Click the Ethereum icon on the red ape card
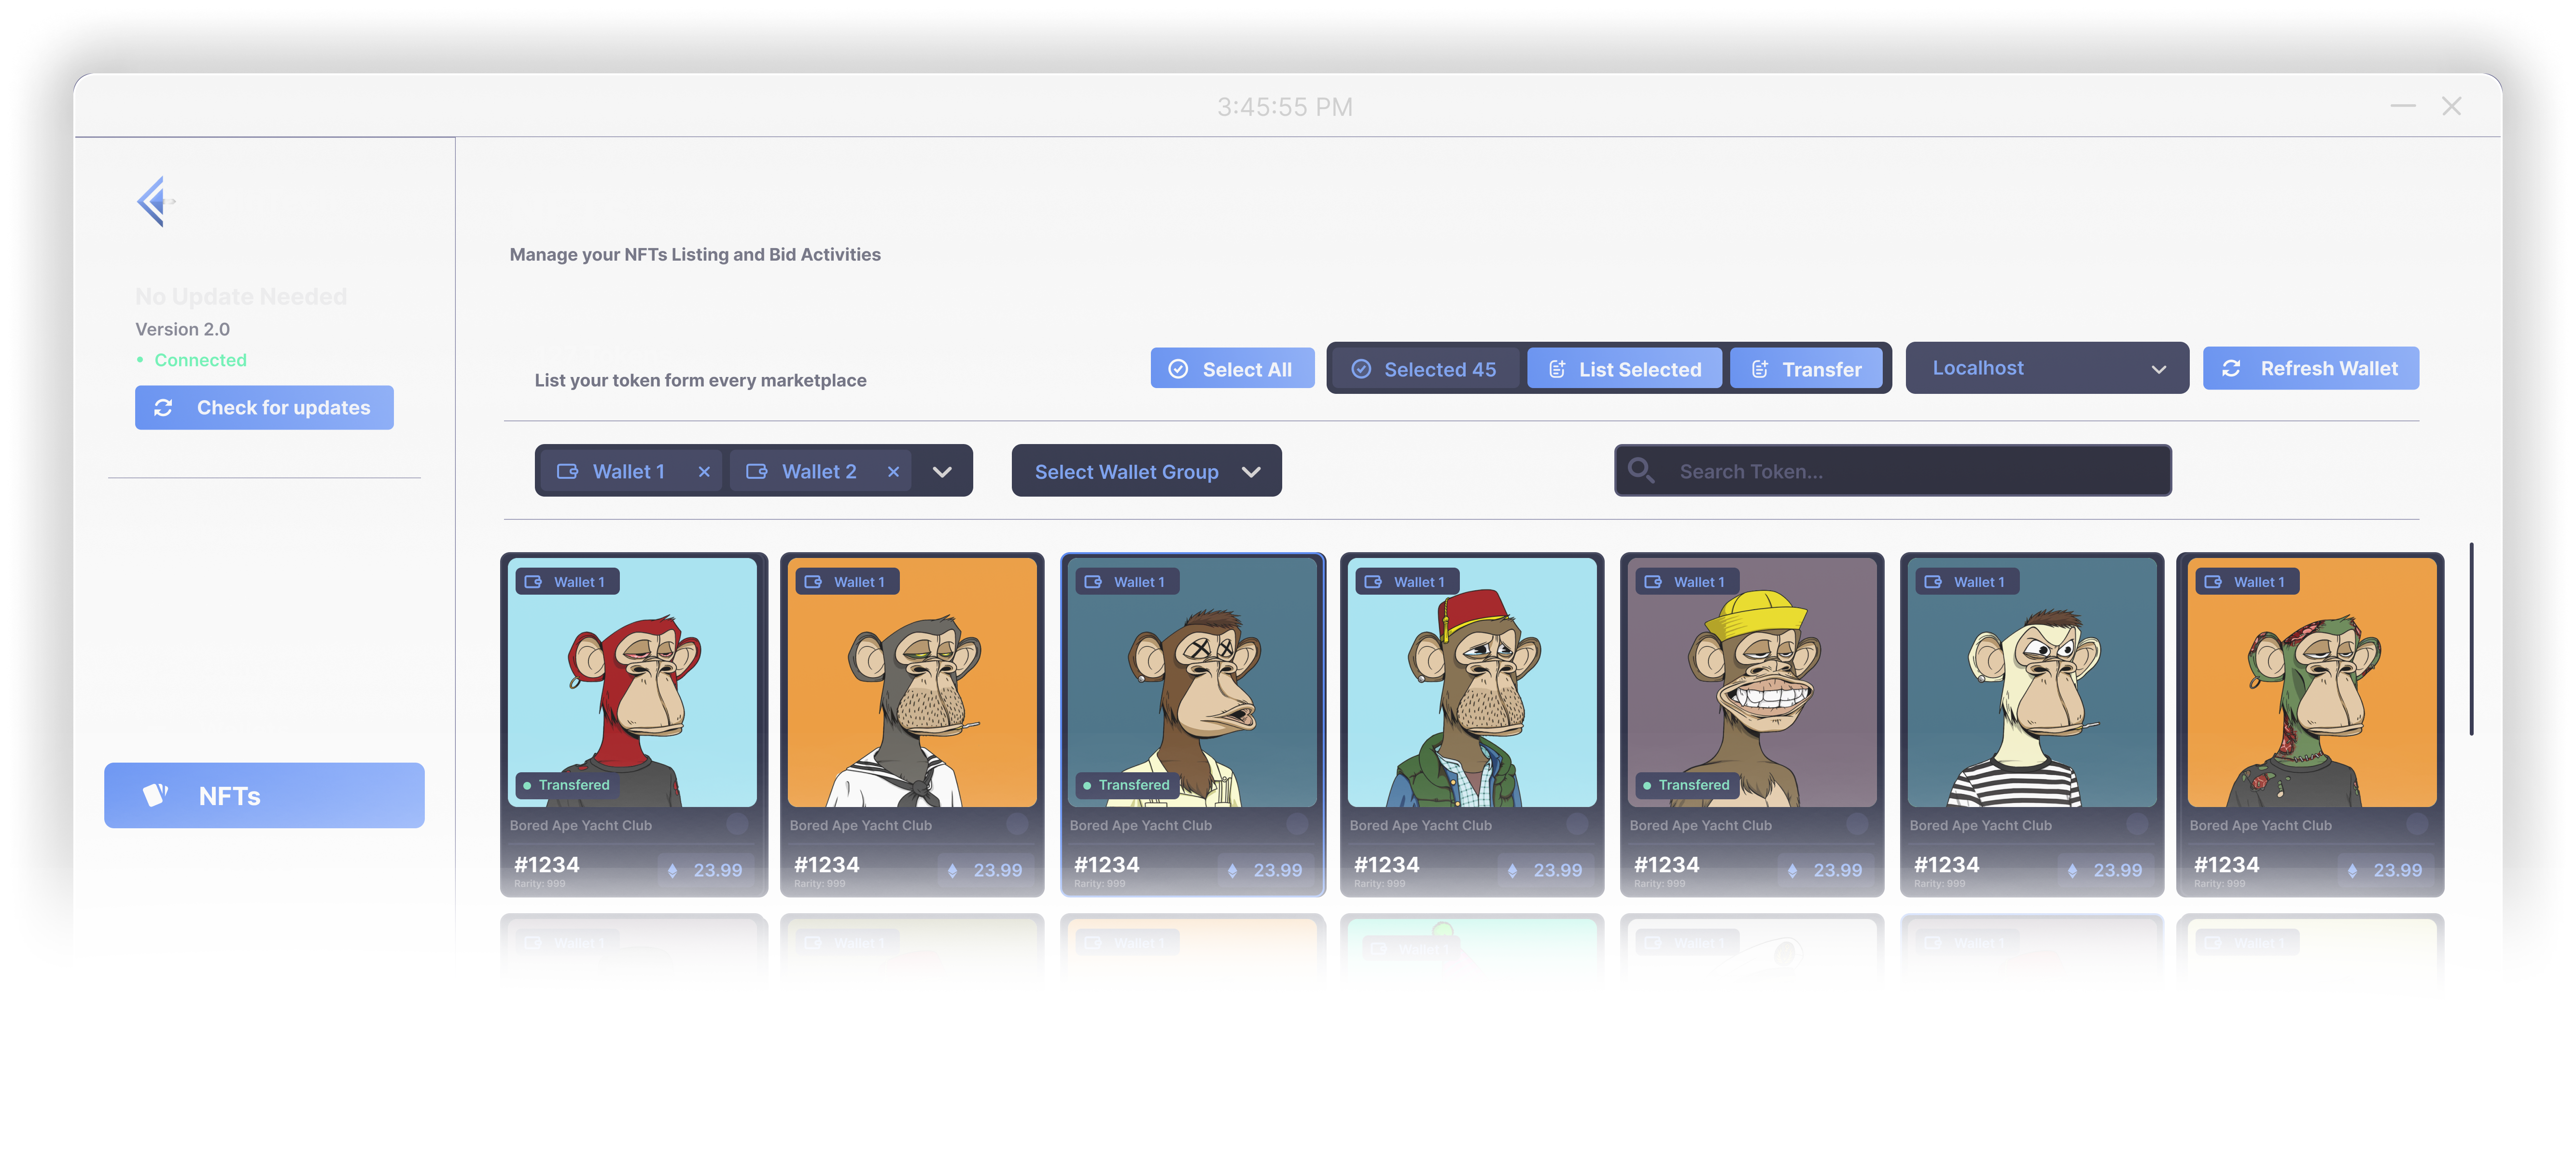This screenshot has width=2576, height=1156. tap(673, 871)
